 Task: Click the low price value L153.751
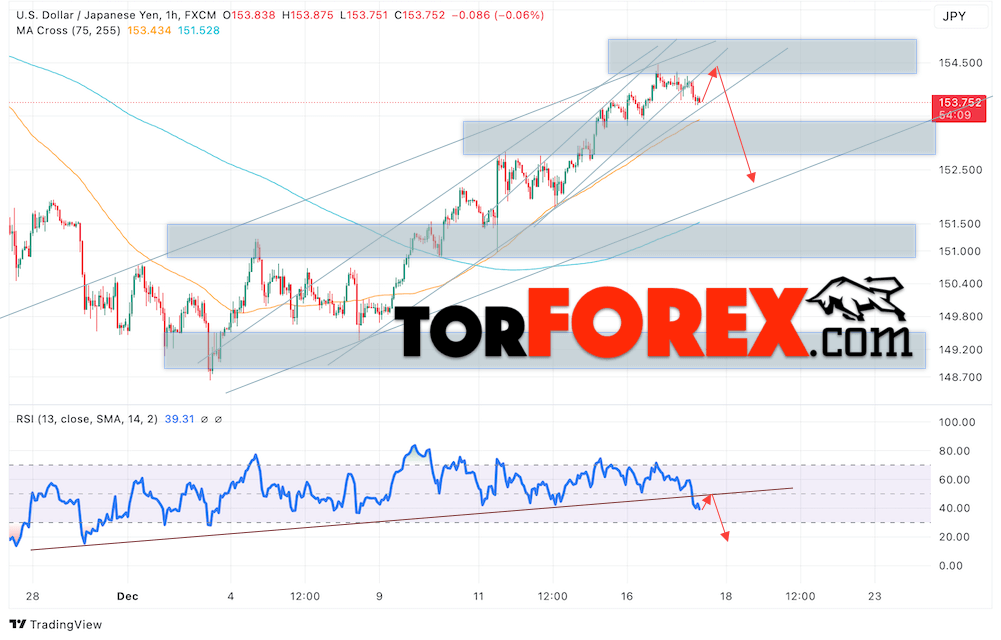pos(364,15)
